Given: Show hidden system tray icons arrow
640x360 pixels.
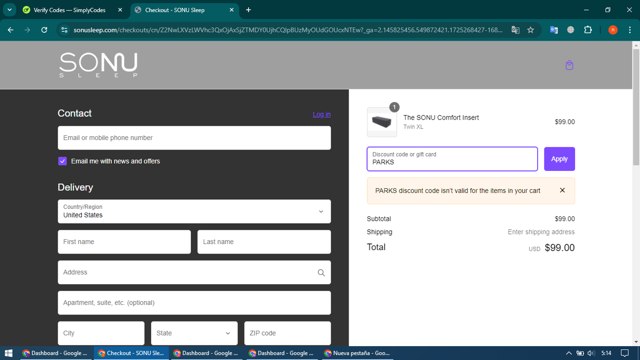Looking at the screenshot, I should 569,353.
